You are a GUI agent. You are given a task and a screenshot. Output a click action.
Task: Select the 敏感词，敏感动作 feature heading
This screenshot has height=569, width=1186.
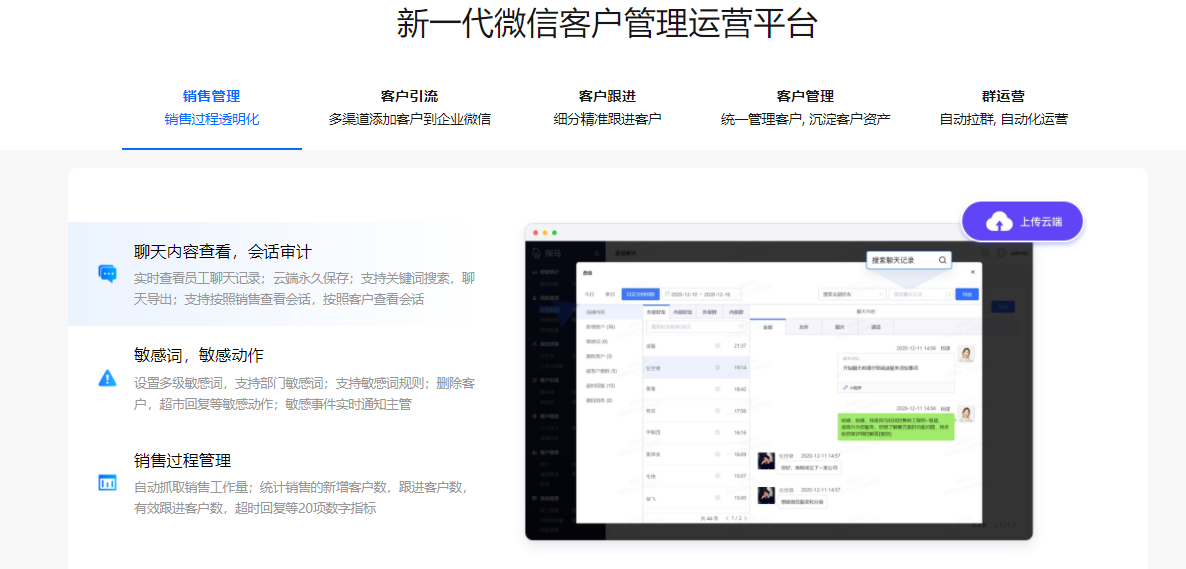(x=199, y=356)
